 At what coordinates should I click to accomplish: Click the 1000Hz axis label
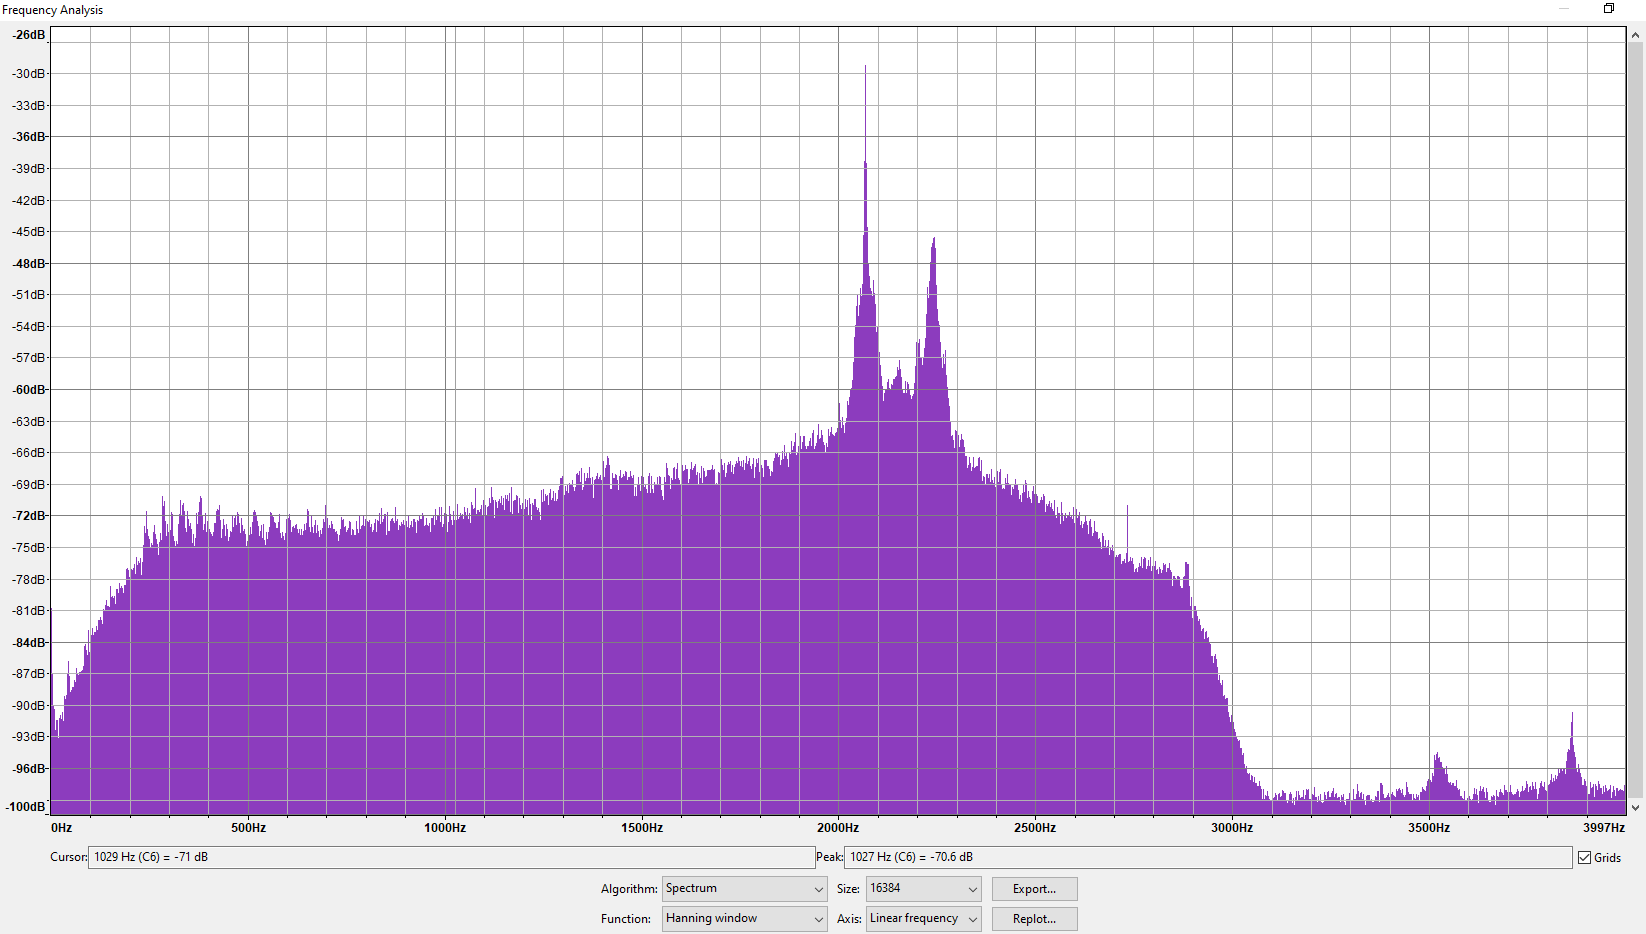point(445,827)
